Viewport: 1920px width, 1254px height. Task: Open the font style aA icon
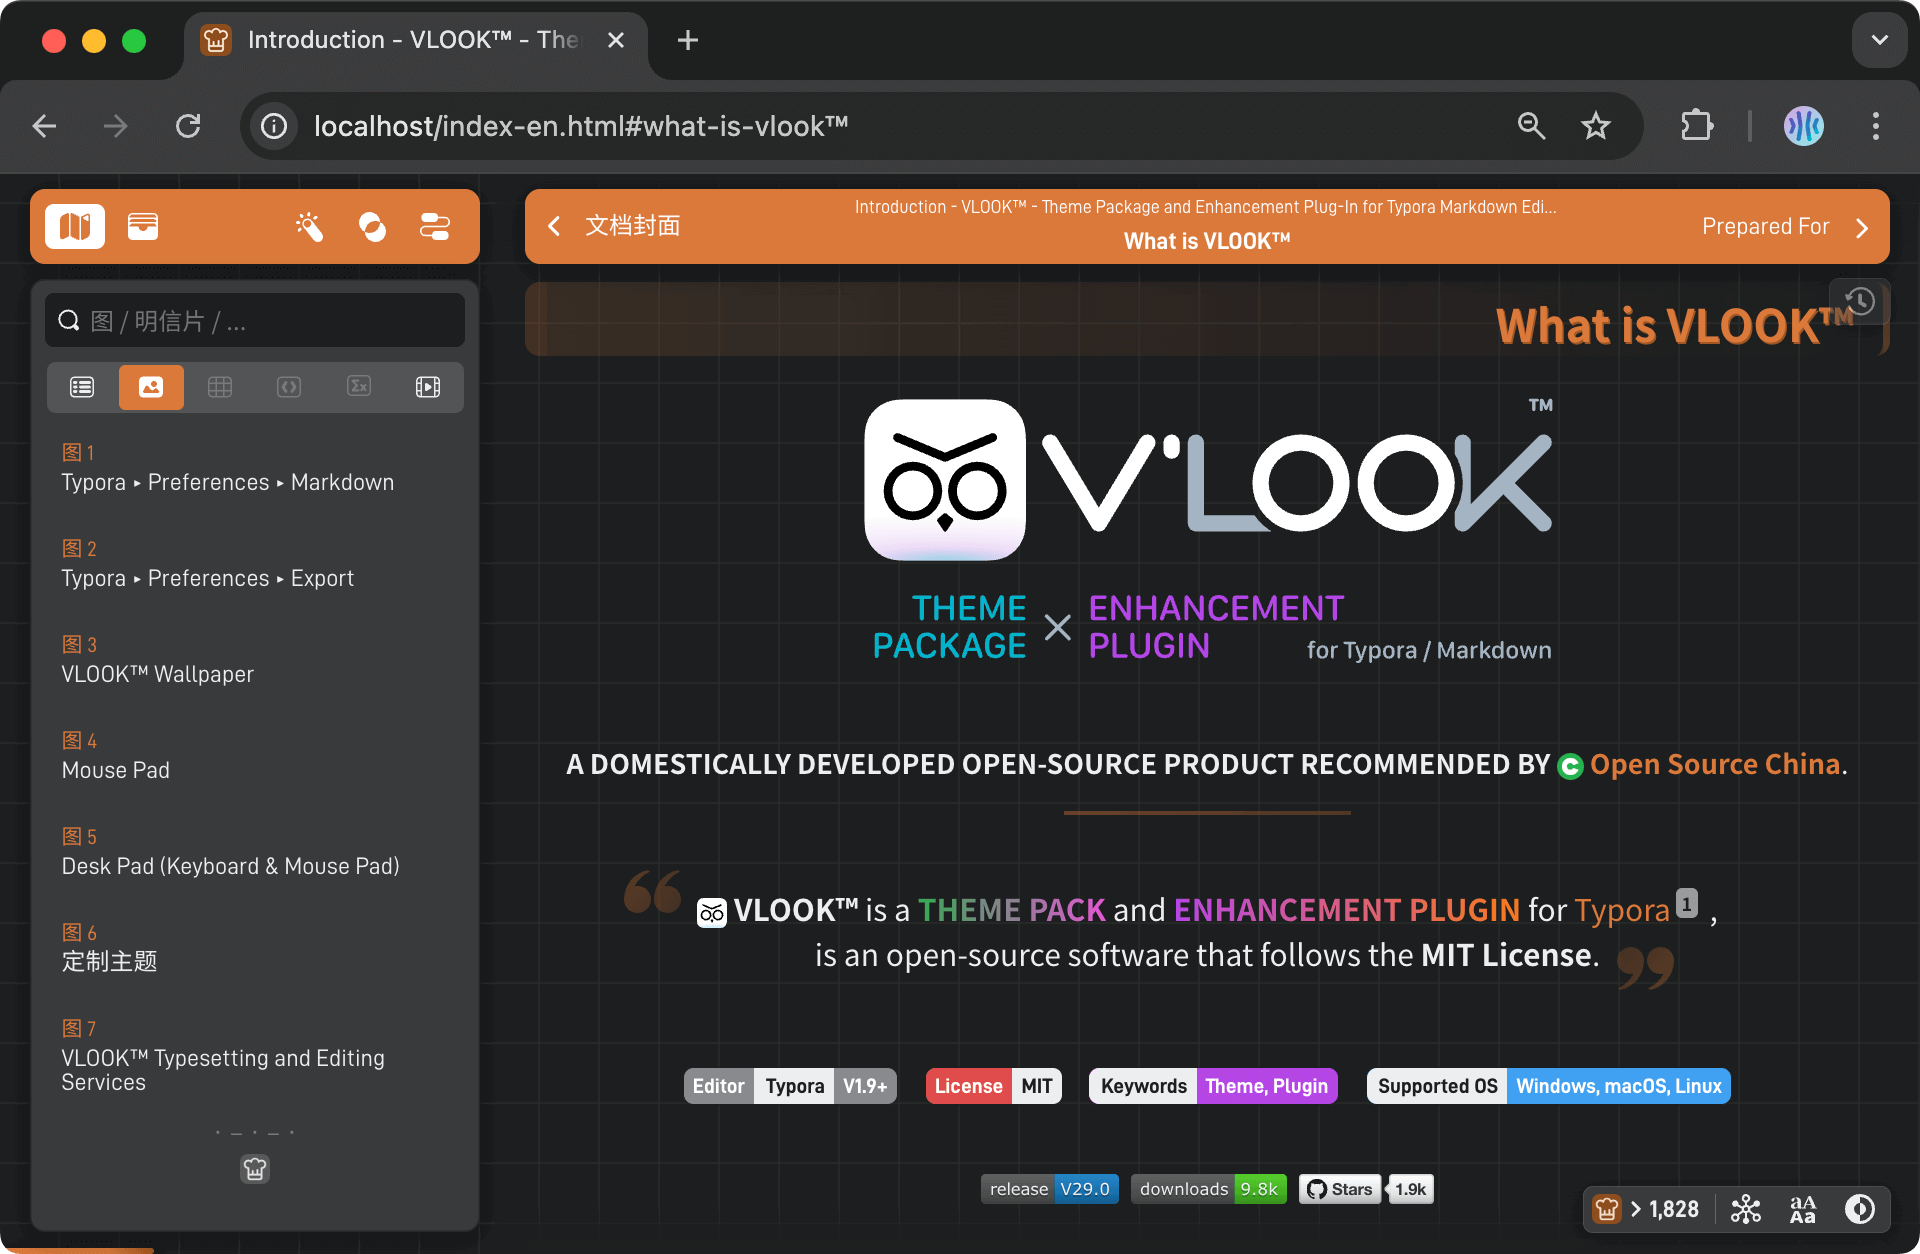[1803, 1209]
